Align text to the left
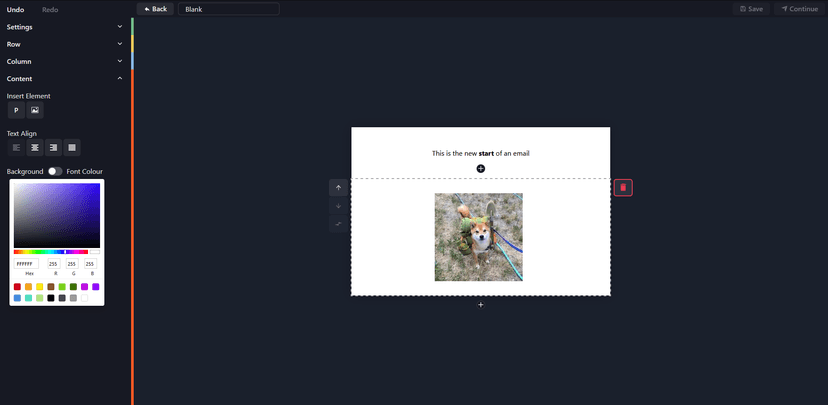828x405 pixels. pyautogui.click(x=16, y=147)
